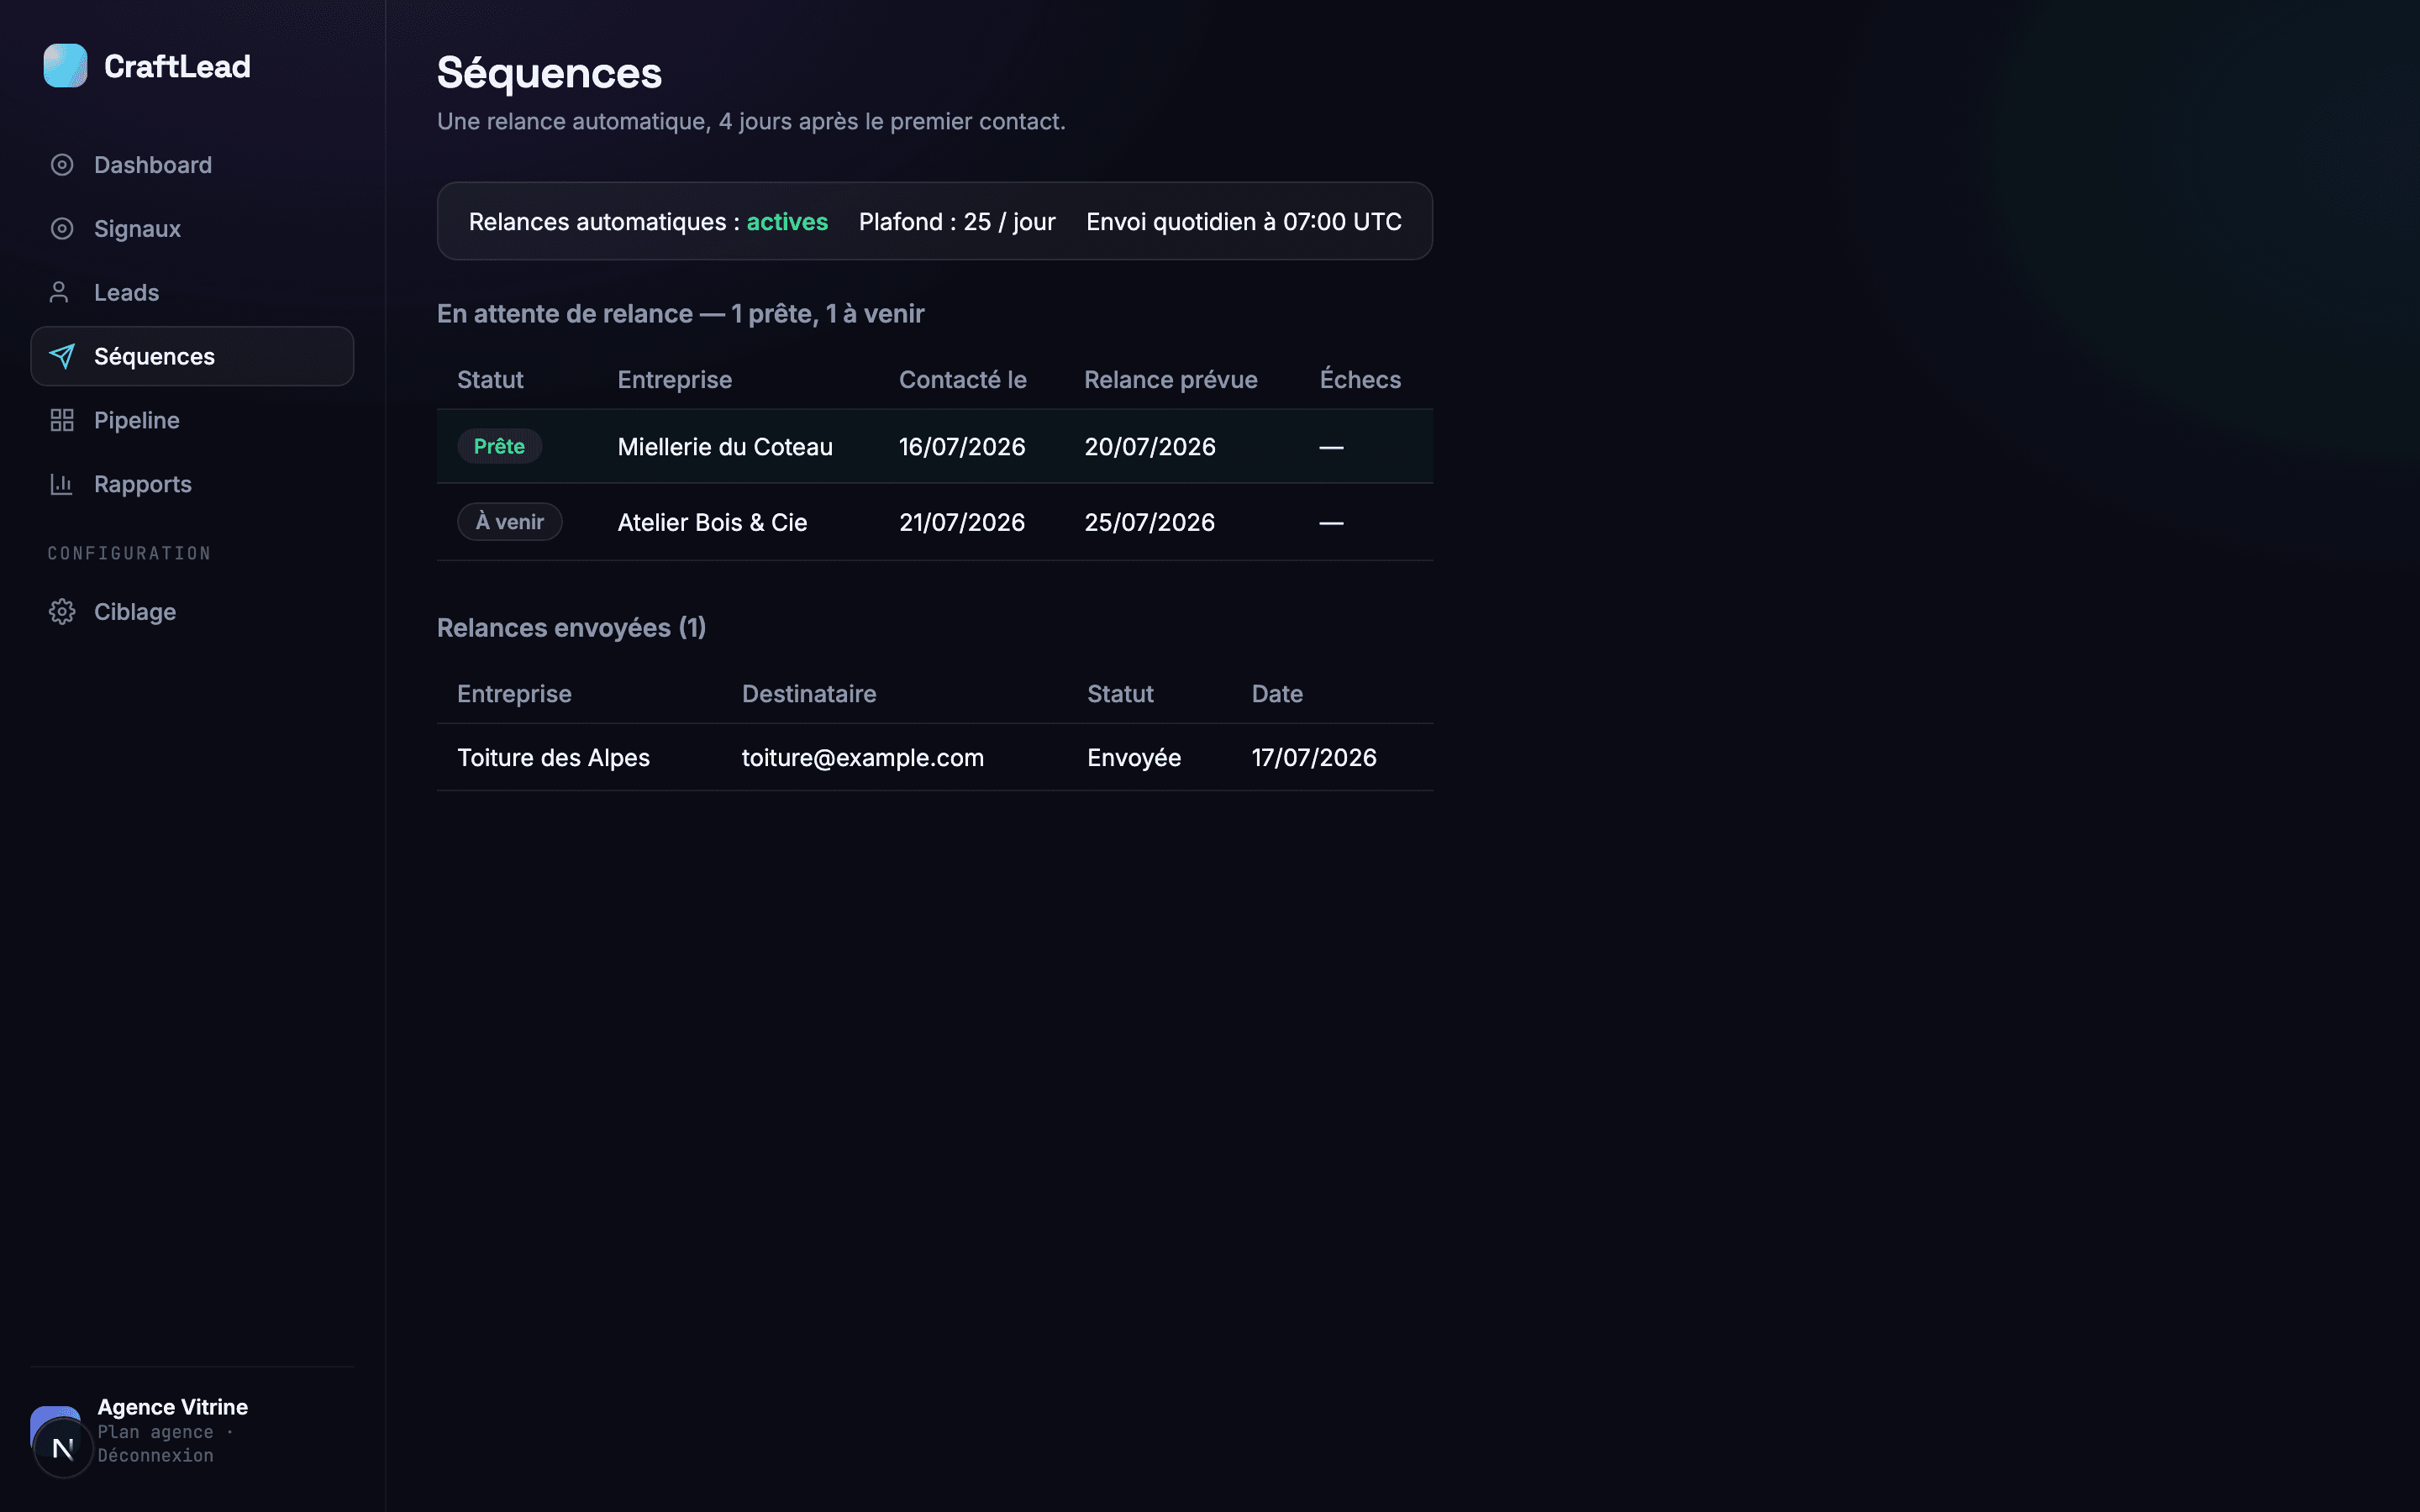Click the CraftLead brand name

177,66
